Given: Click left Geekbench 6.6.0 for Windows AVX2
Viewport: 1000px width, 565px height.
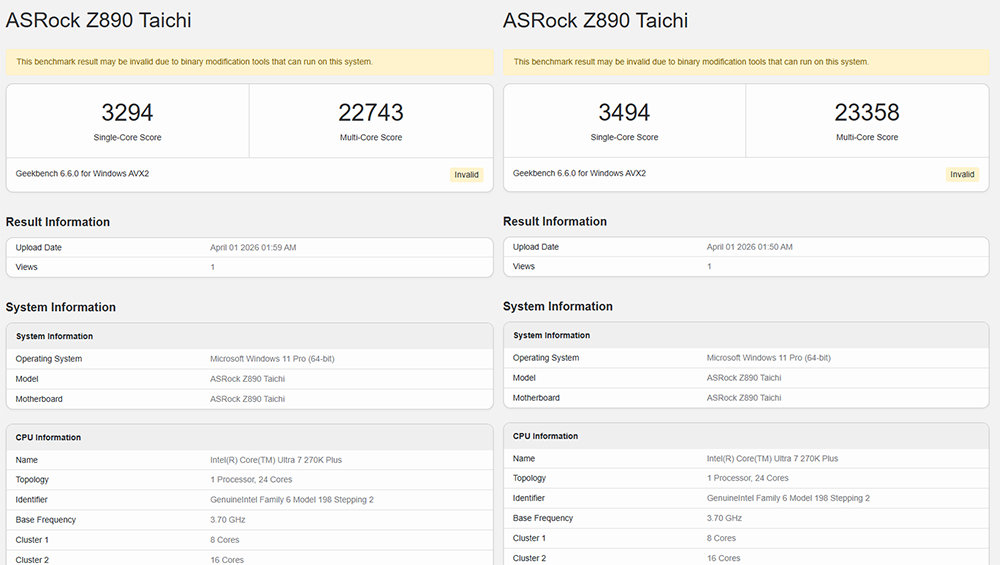Looking at the screenshot, I should 82,173.
